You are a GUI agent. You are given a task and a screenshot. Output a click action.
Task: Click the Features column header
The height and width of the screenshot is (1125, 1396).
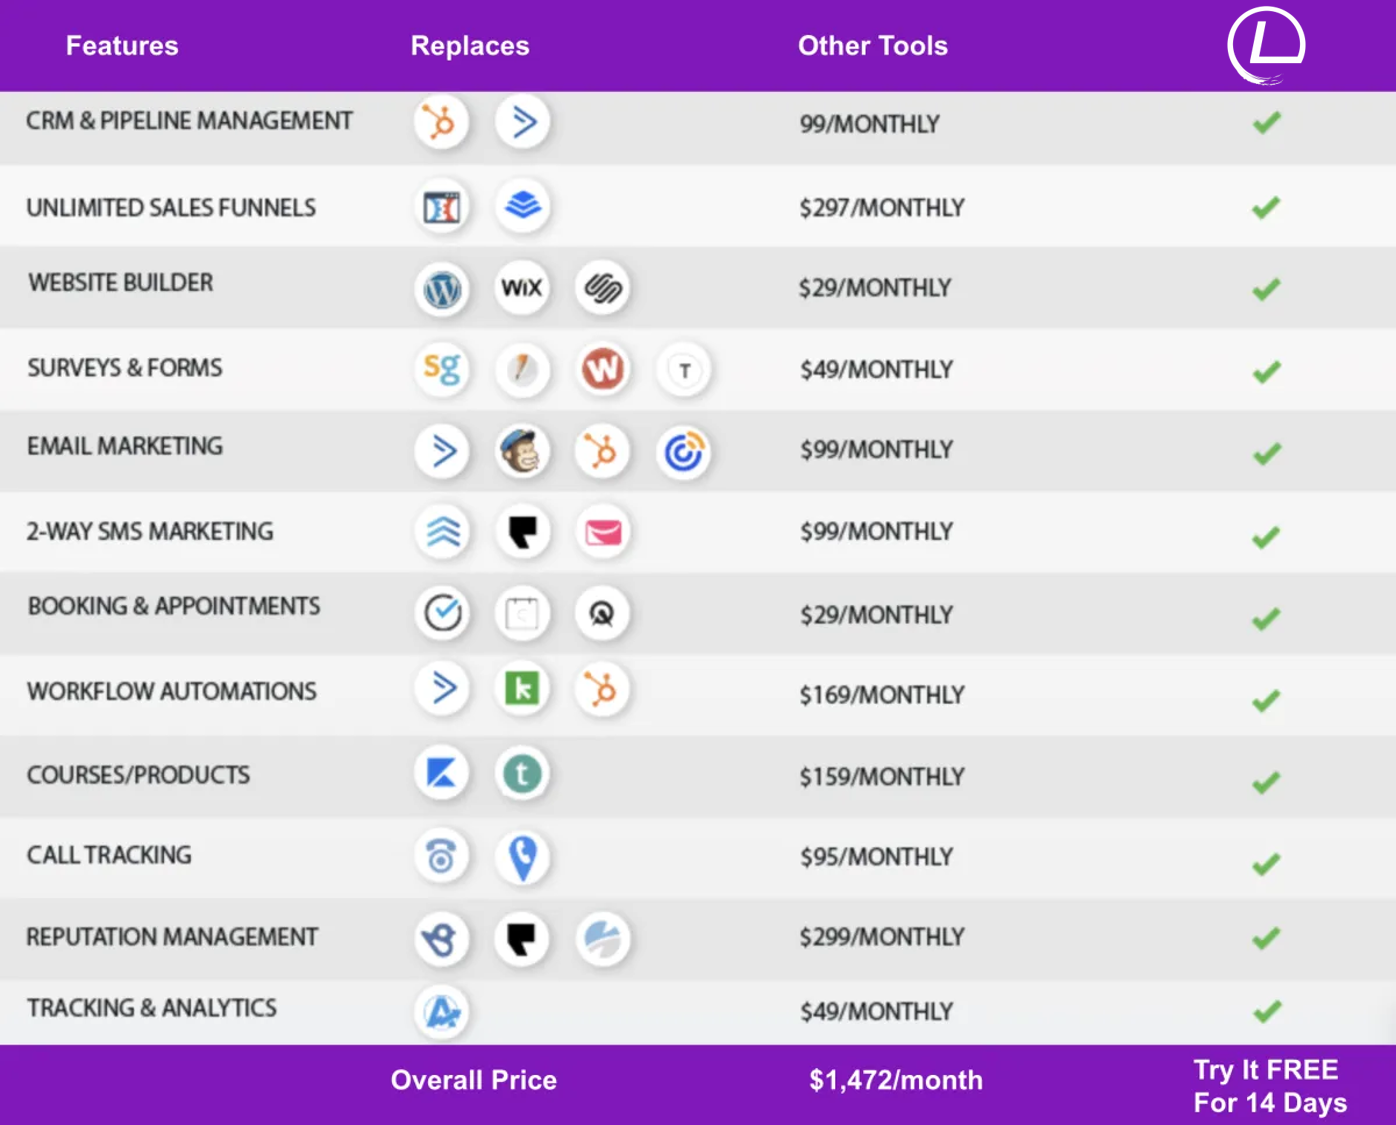pos(122,46)
